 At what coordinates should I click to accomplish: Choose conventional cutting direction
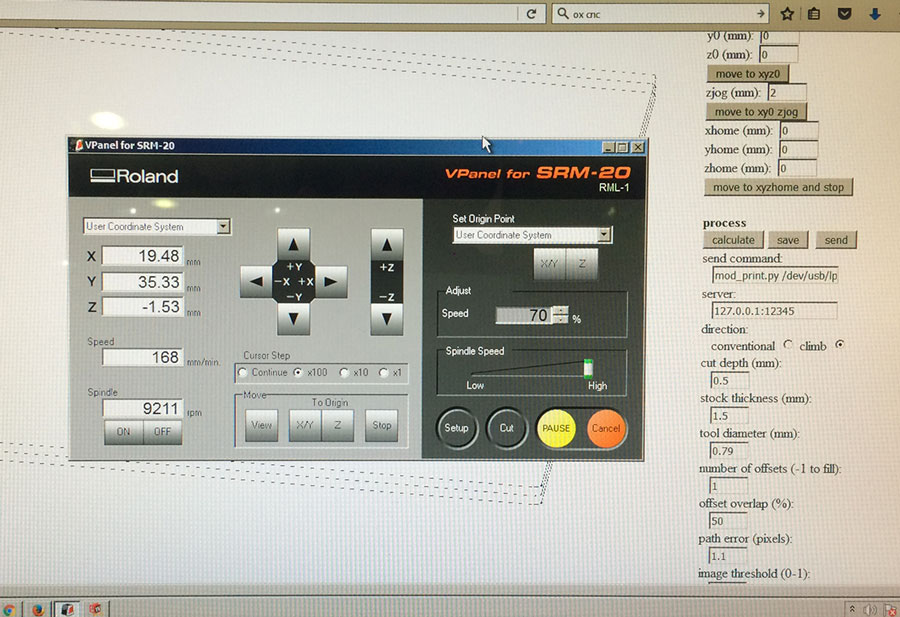pyautogui.click(x=788, y=344)
